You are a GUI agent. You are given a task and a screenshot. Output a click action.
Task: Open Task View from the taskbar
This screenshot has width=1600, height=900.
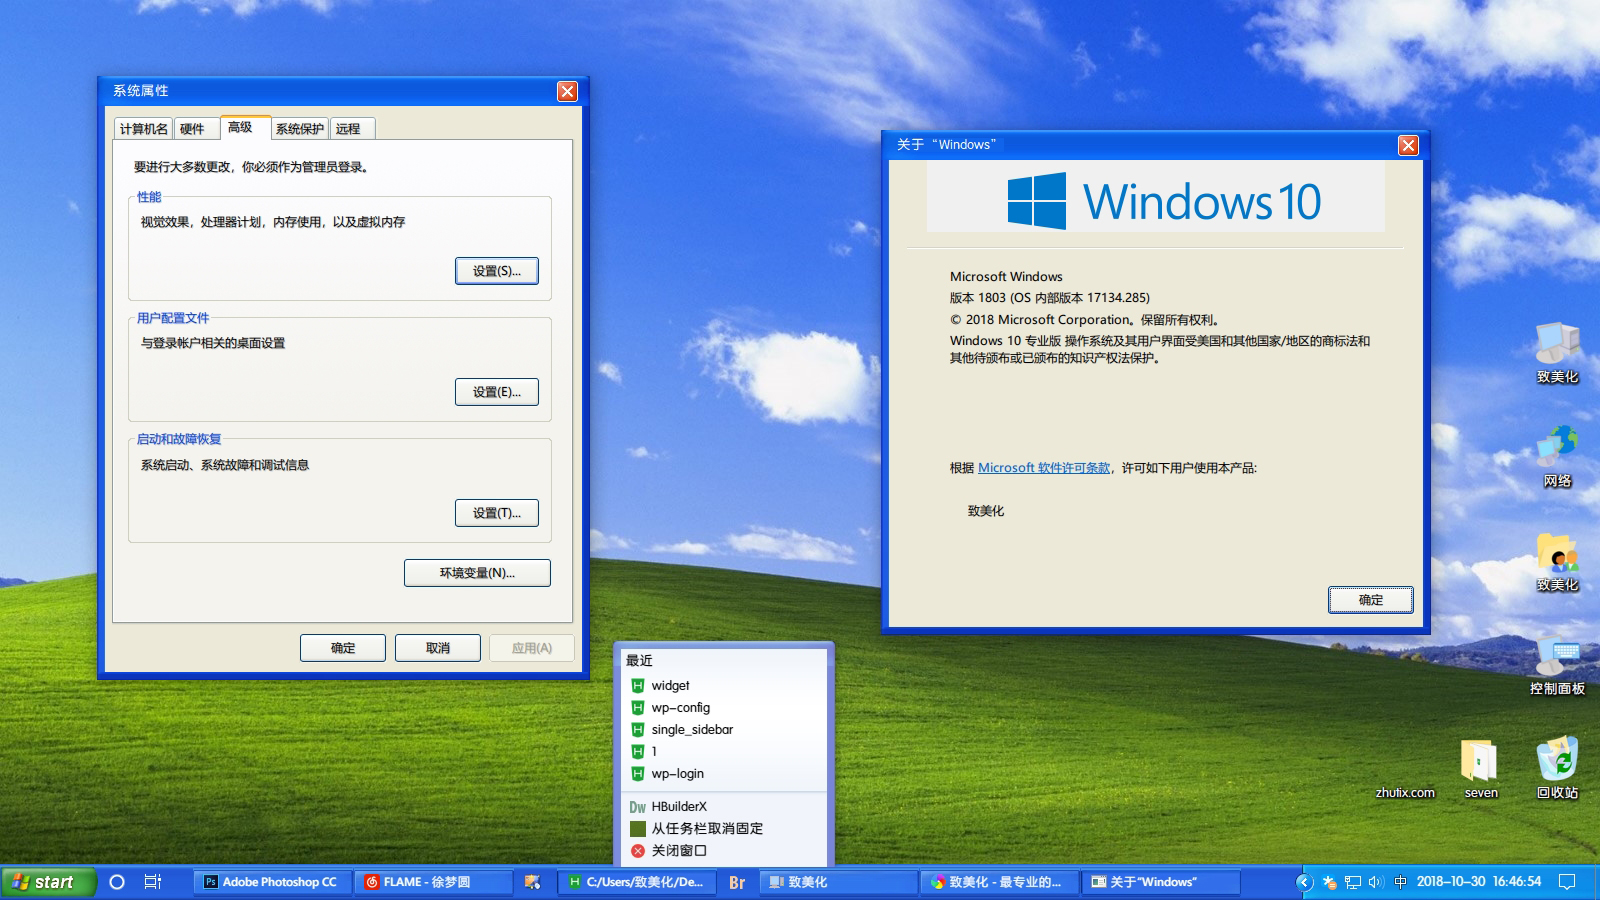(x=150, y=882)
